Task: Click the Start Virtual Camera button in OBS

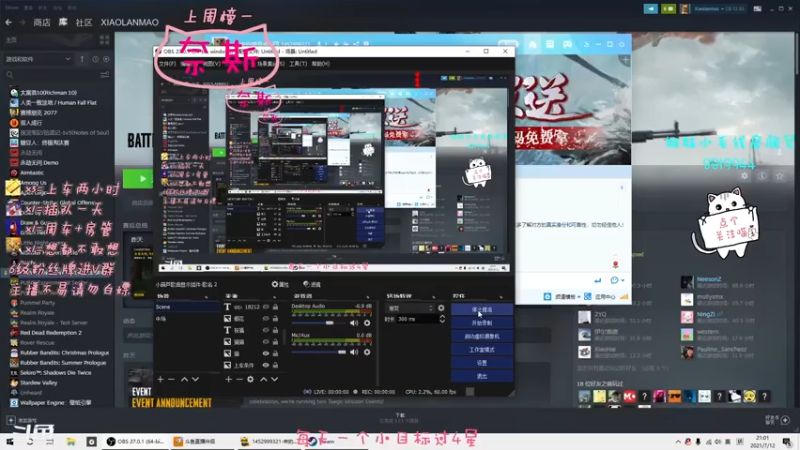Action: (482, 336)
